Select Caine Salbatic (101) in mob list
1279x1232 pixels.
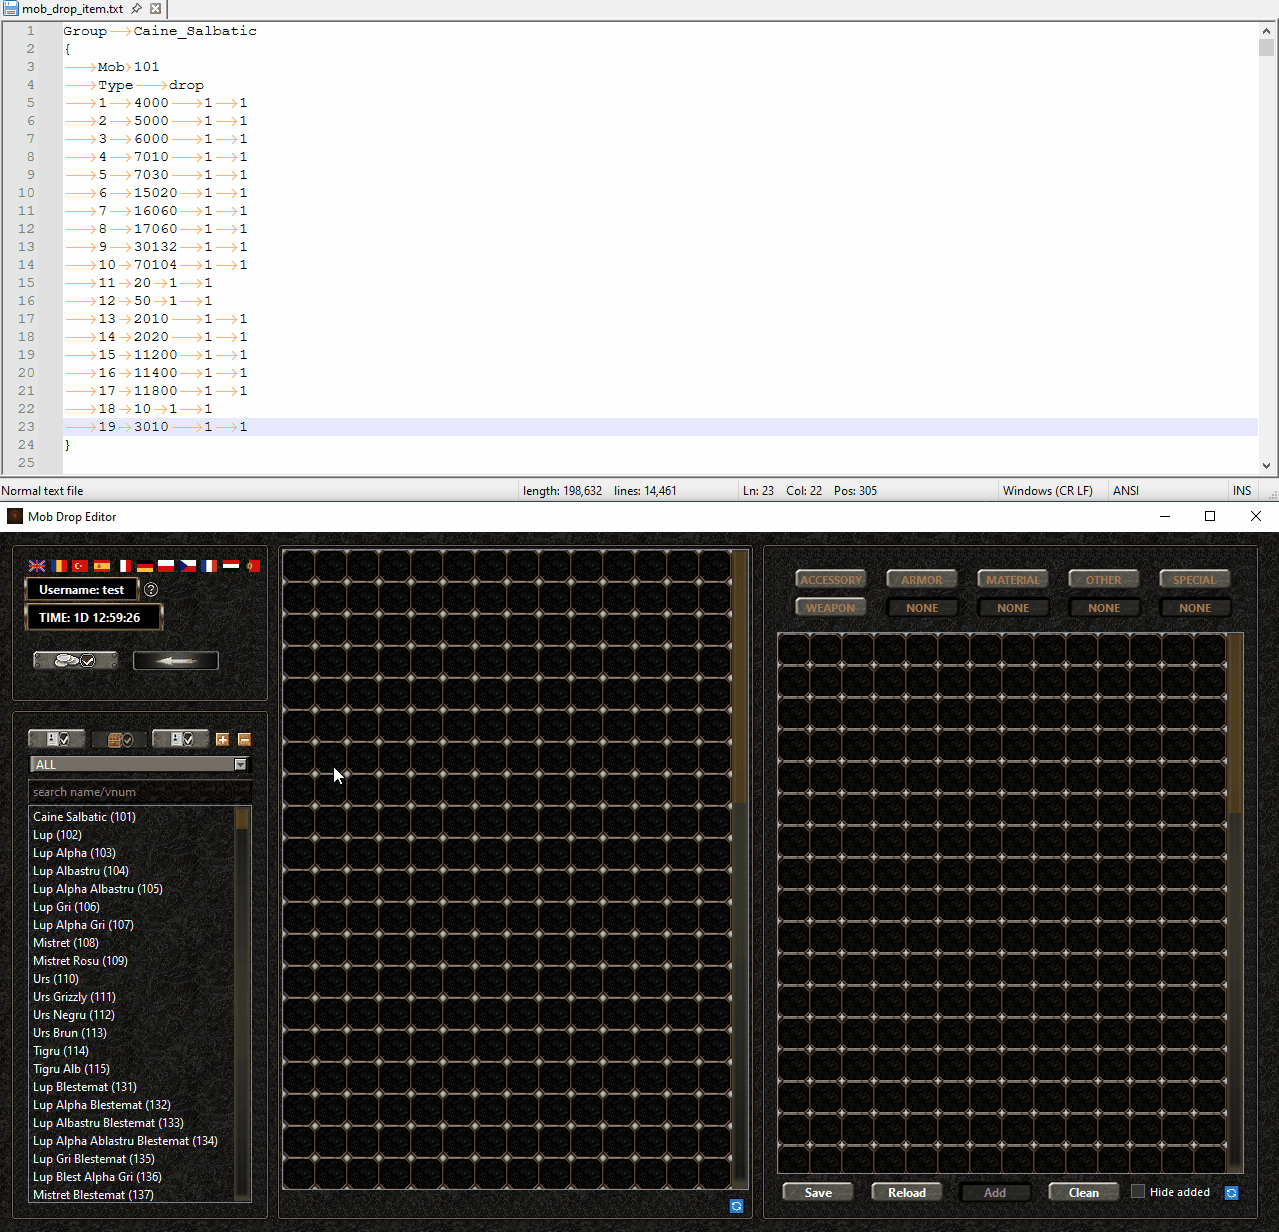[x=84, y=817]
